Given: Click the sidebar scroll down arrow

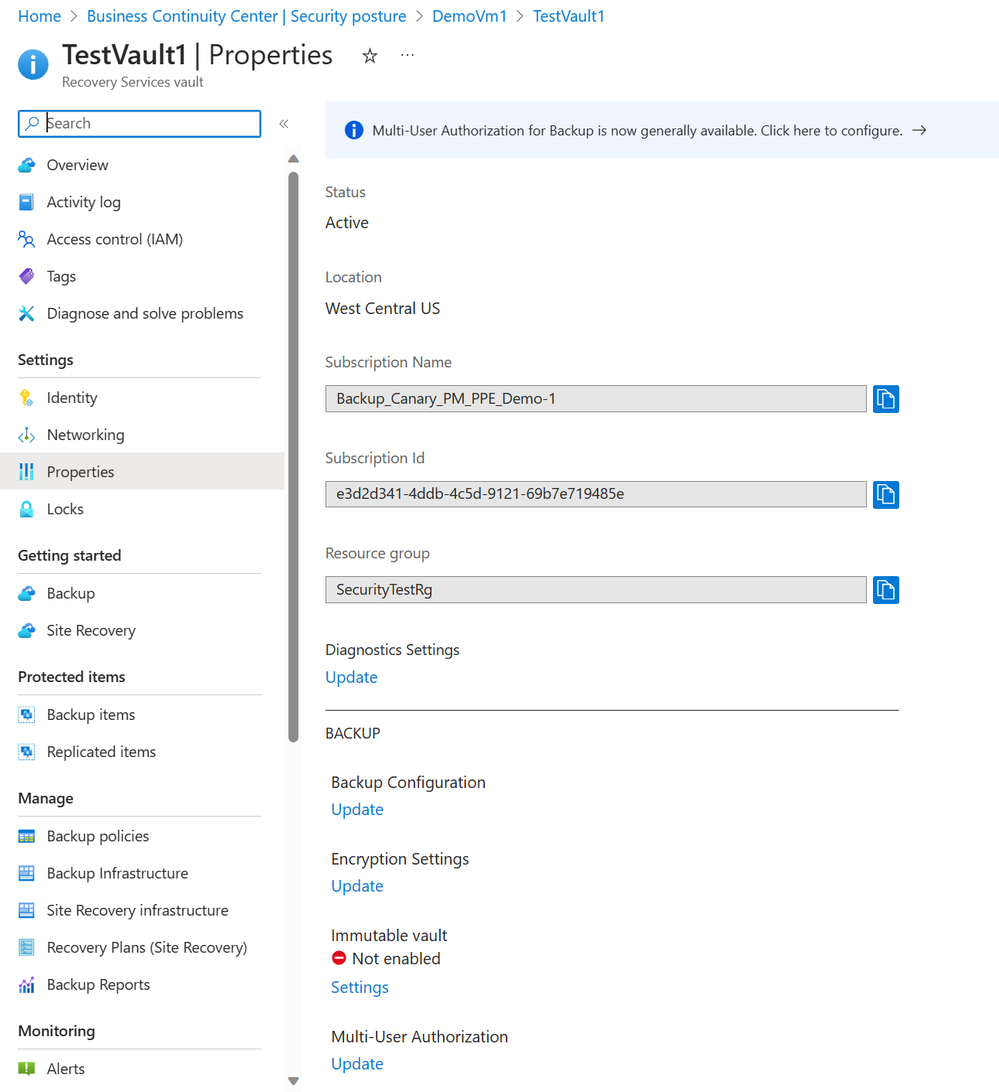Looking at the screenshot, I should pos(293,1081).
